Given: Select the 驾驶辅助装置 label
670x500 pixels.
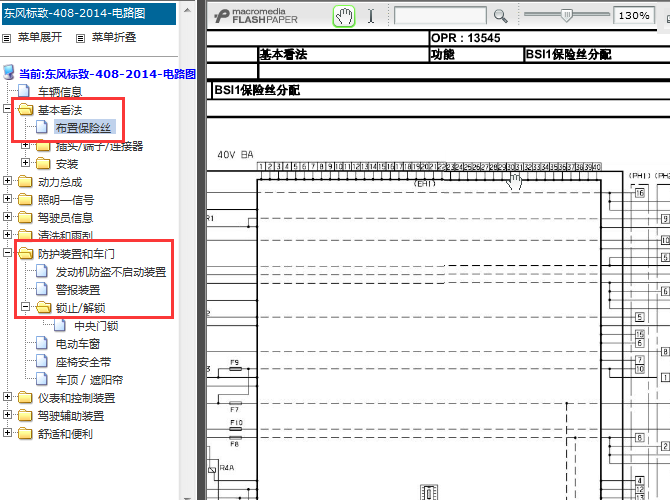Looking at the screenshot, I should point(71,416).
